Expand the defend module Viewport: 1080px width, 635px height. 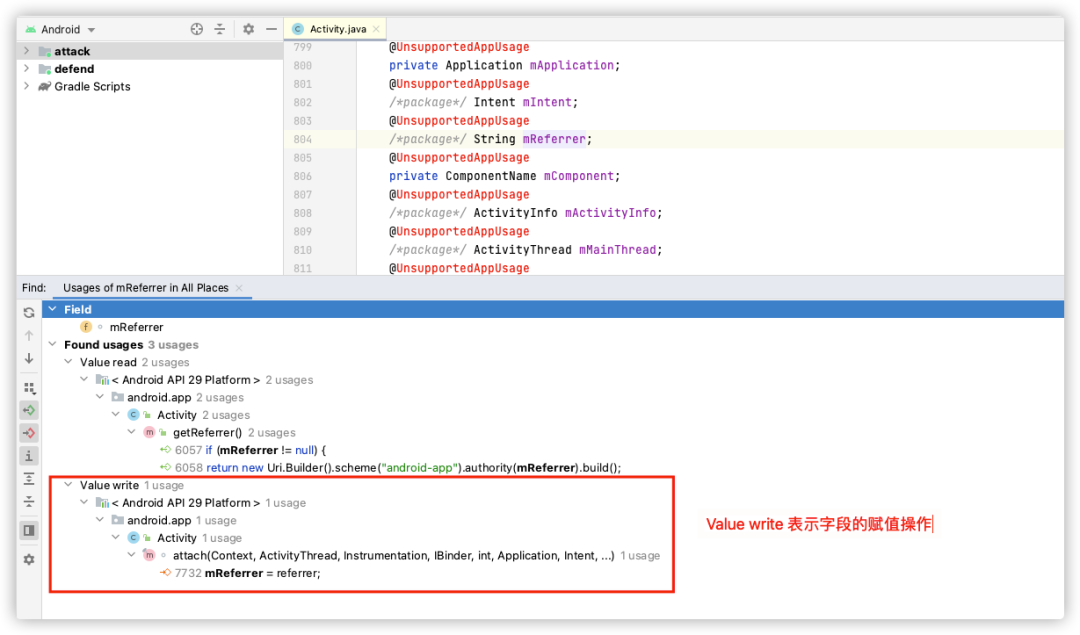tap(26, 68)
